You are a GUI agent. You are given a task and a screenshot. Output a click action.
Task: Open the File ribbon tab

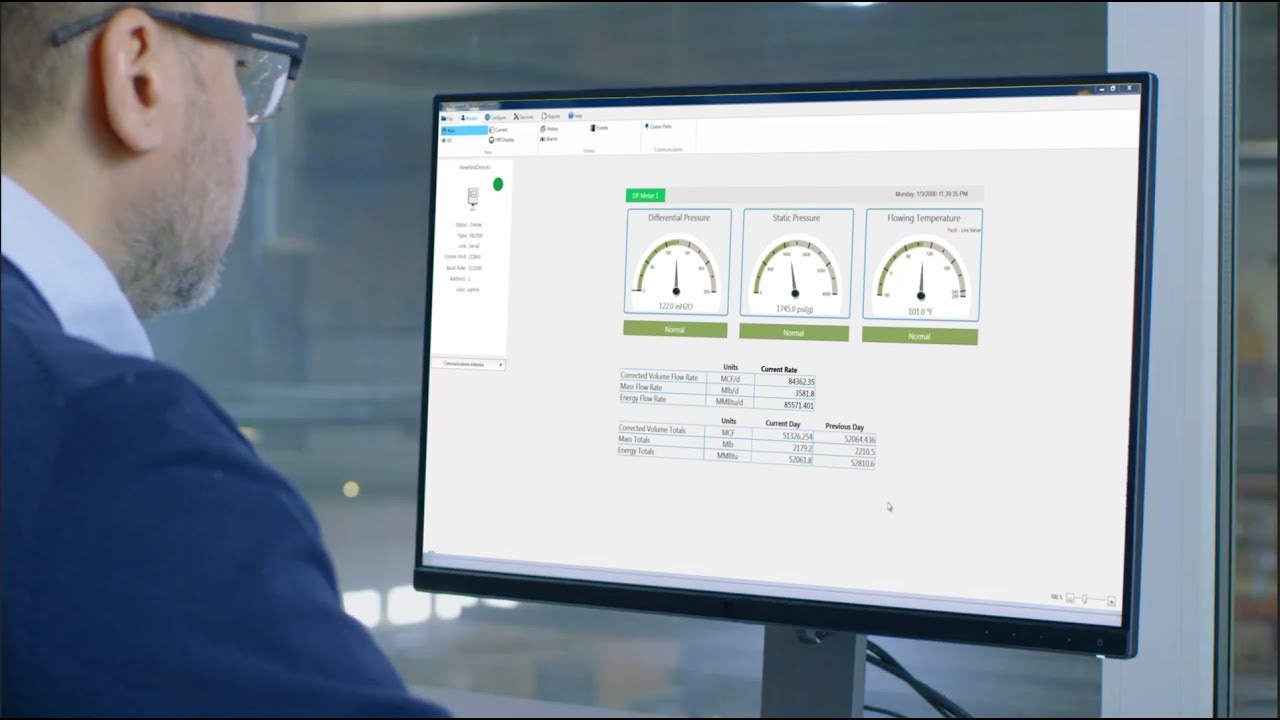point(446,118)
